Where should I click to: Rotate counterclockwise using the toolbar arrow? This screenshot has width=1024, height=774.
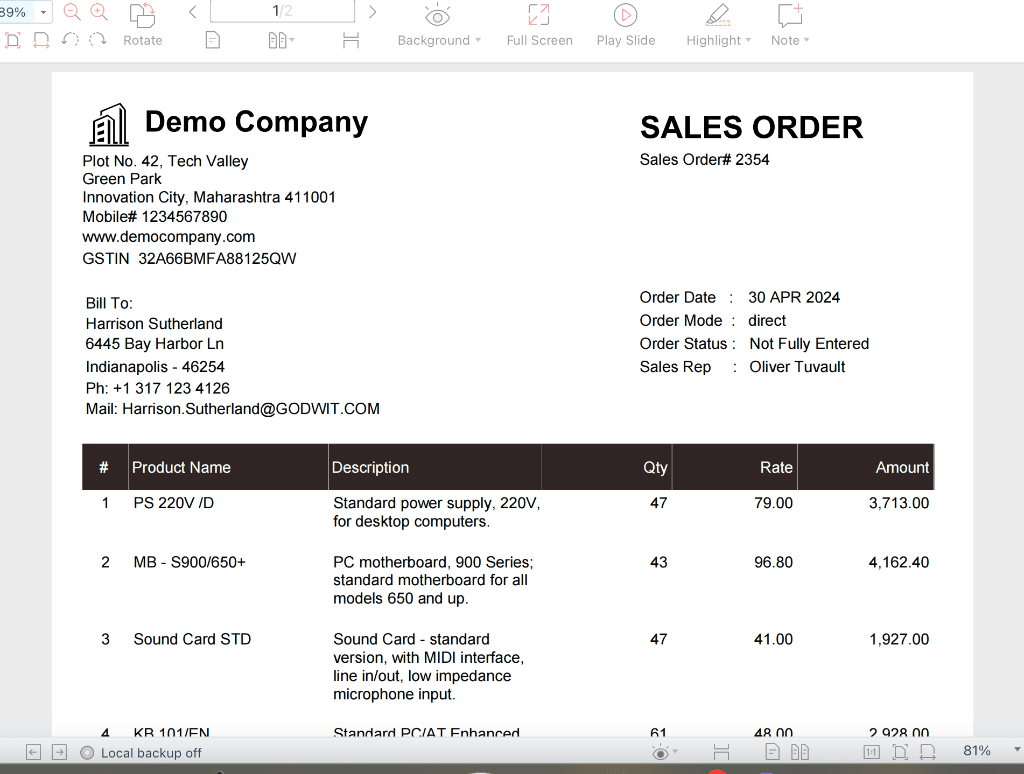[x=70, y=40]
